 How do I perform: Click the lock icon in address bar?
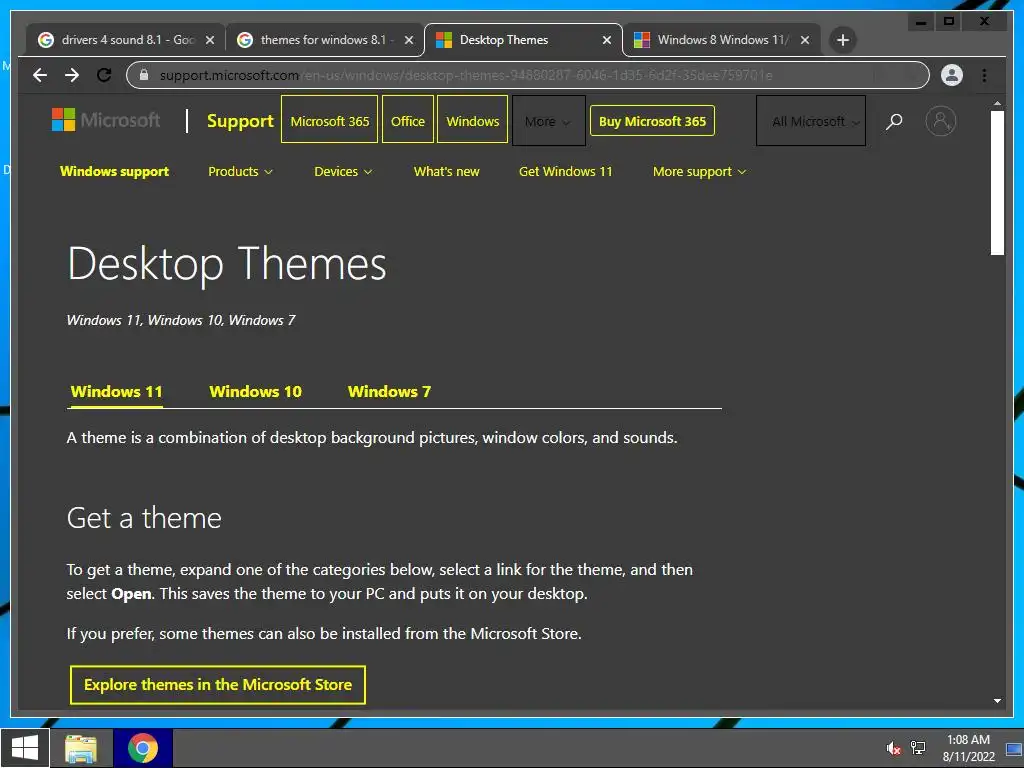coord(144,75)
